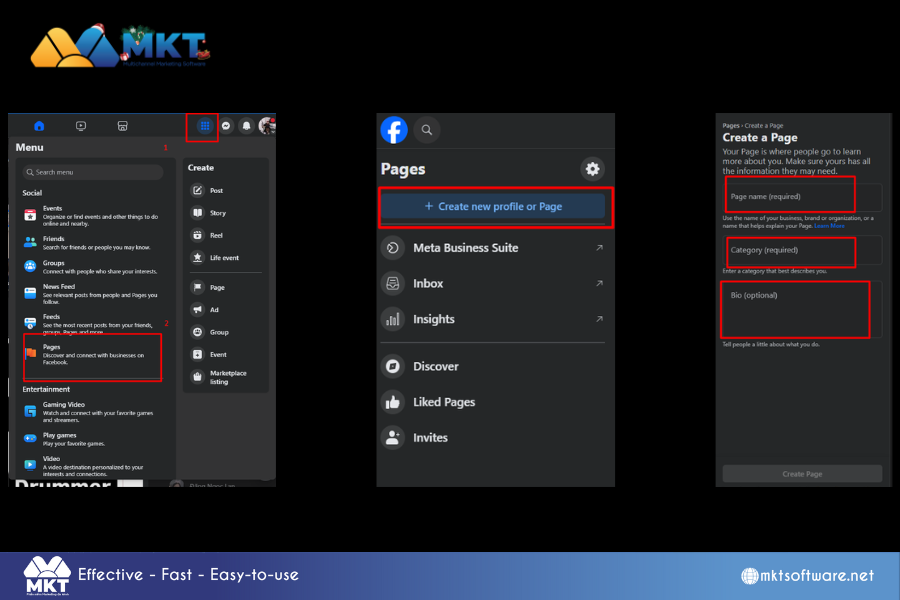Open the Pages Inbox

click(x=493, y=284)
